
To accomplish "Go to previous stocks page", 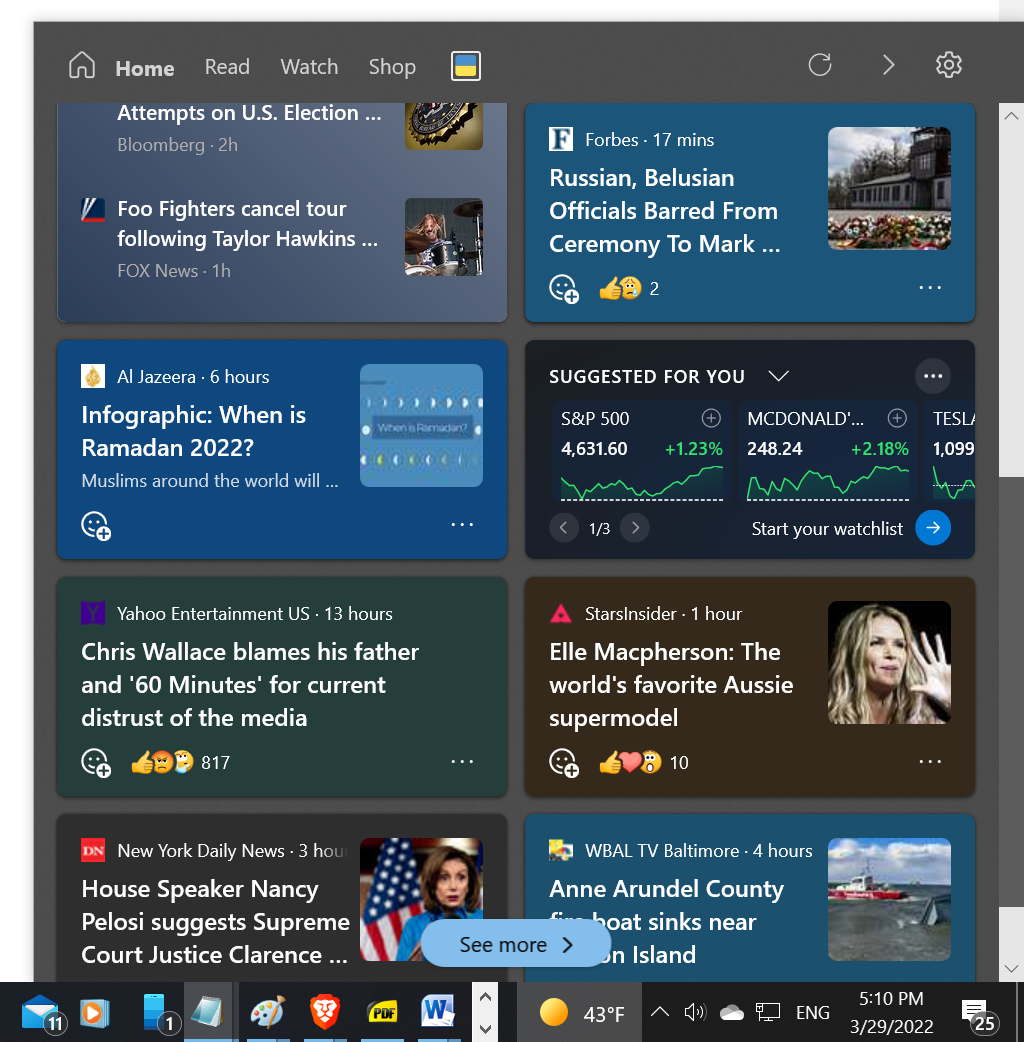I will pos(563,528).
